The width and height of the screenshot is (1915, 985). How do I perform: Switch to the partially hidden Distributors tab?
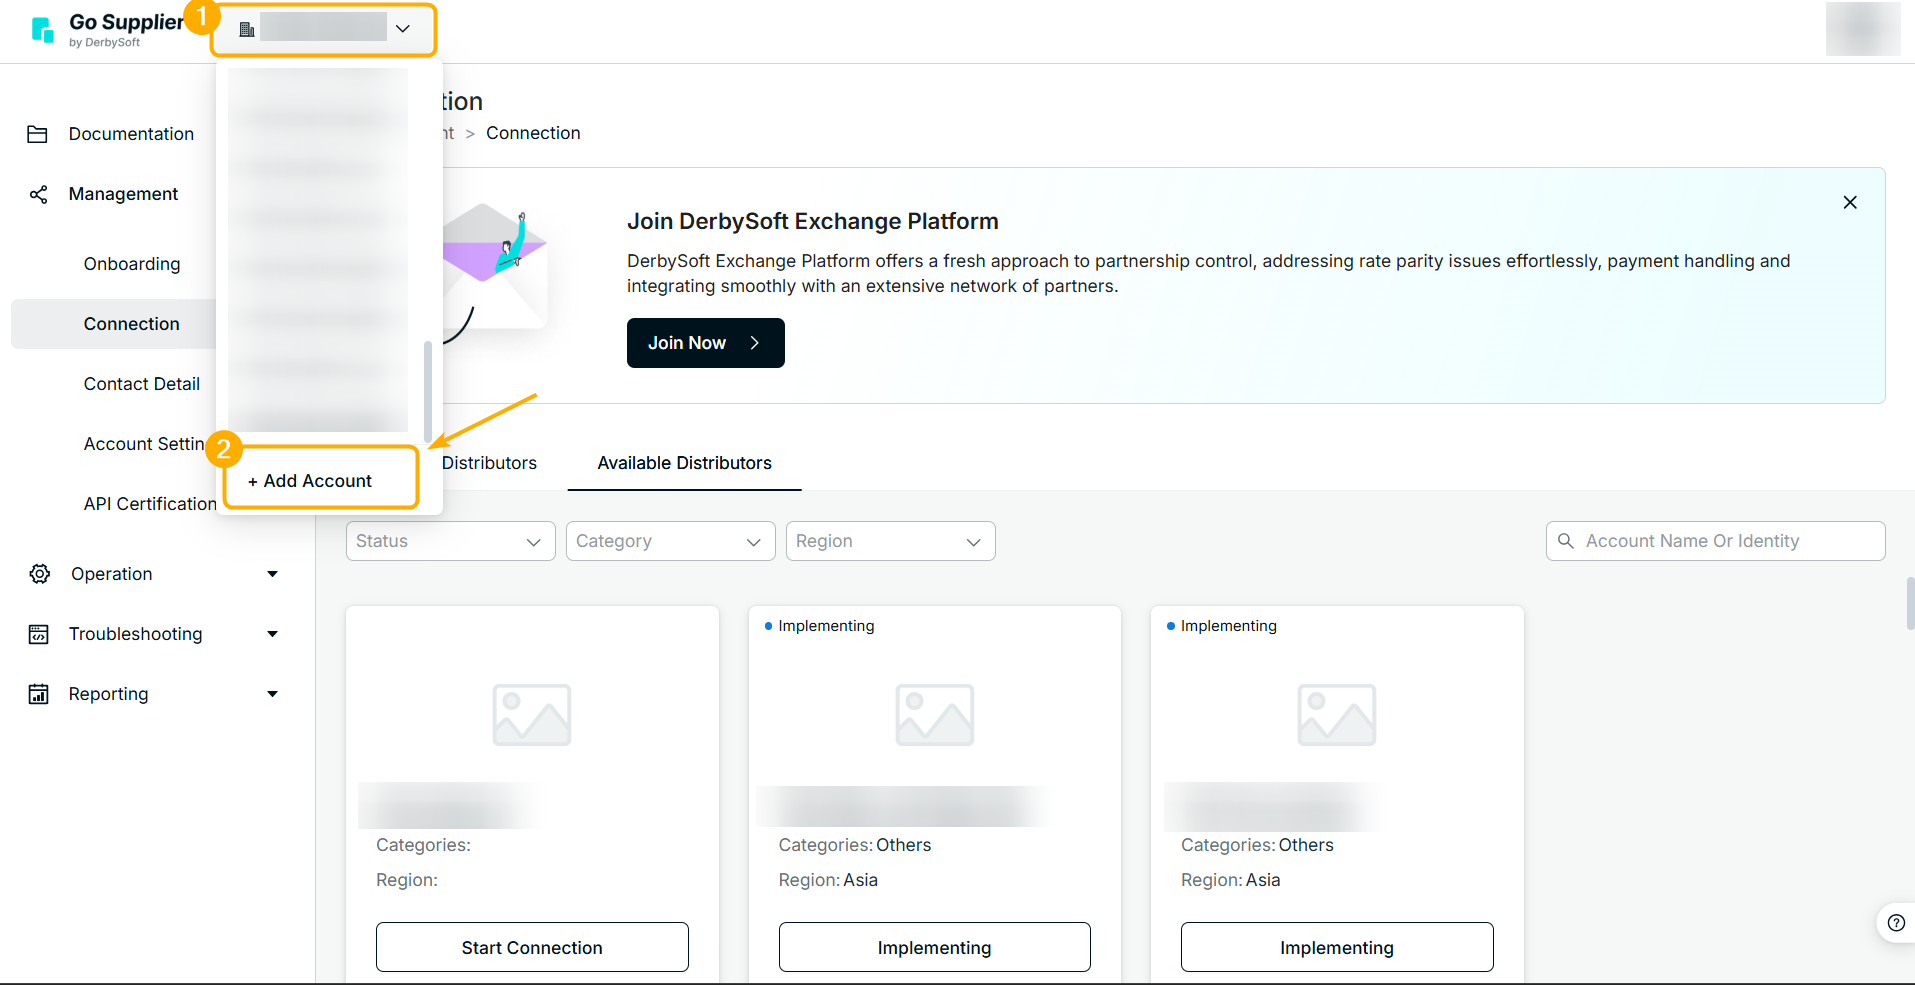[490, 463]
